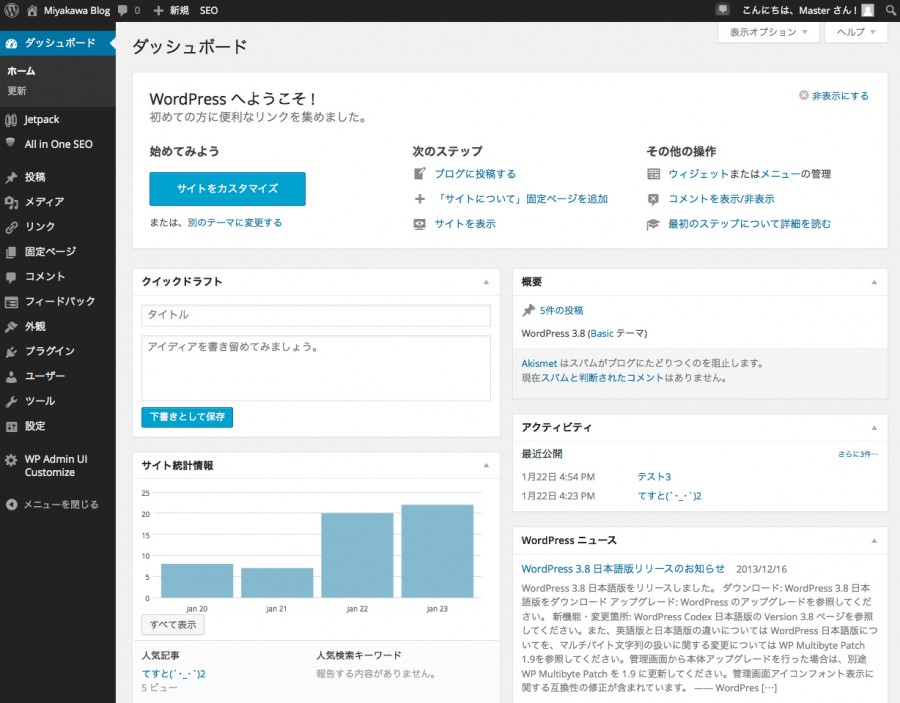The width and height of the screenshot is (900, 703).
Task: Click the タイトル input field
Action: (316, 315)
